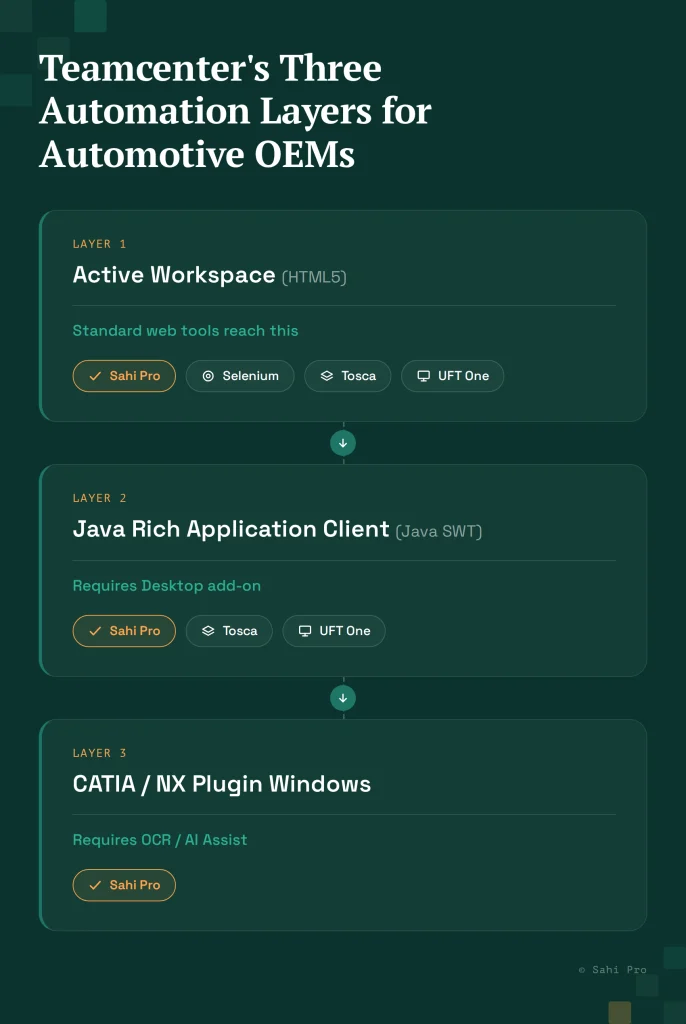The width and height of the screenshot is (686, 1024).
Task: Click the UFT One chip under Java Rich Application Client
Action: click(x=334, y=631)
